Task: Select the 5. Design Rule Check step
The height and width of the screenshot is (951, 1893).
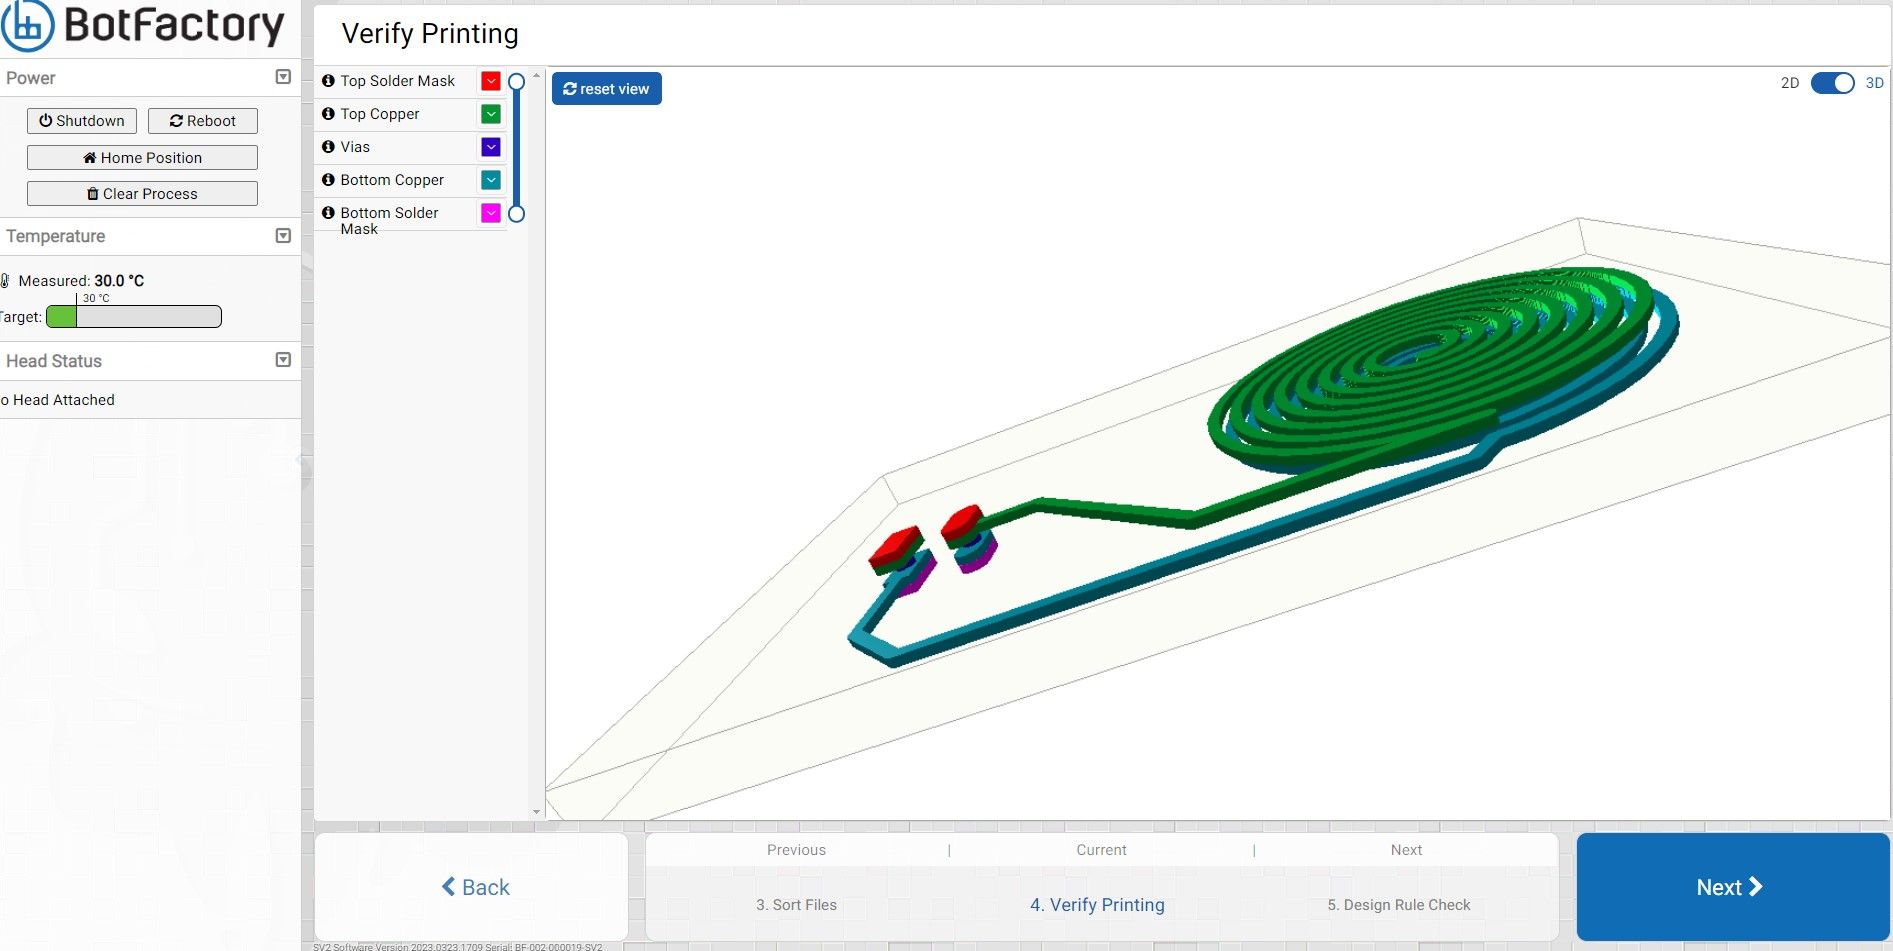Action: (1398, 904)
